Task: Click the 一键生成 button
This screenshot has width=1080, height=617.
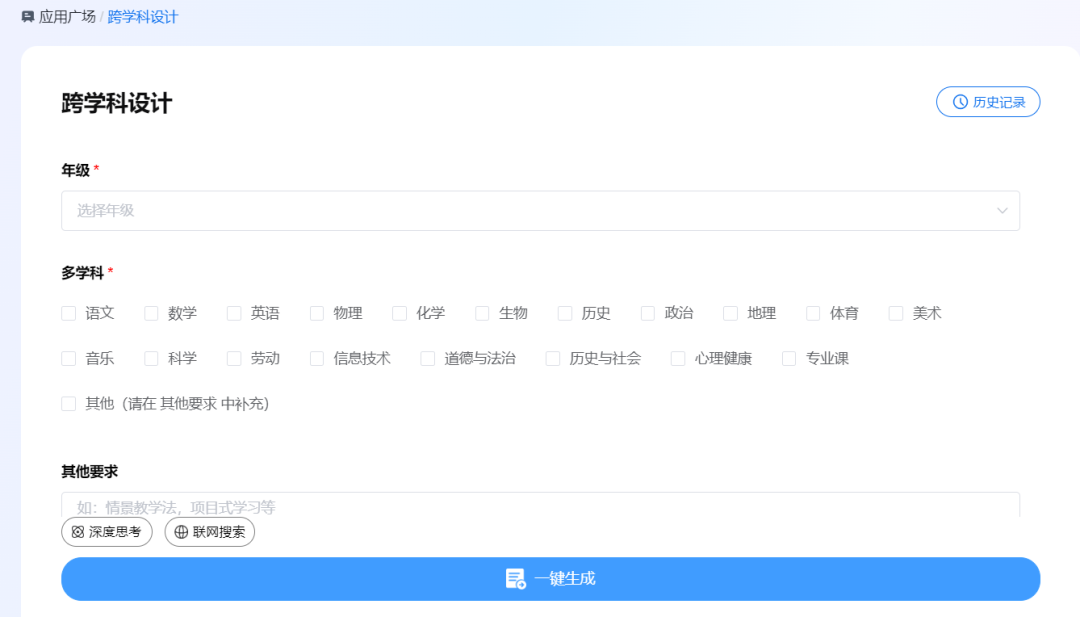Action: click(x=550, y=579)
